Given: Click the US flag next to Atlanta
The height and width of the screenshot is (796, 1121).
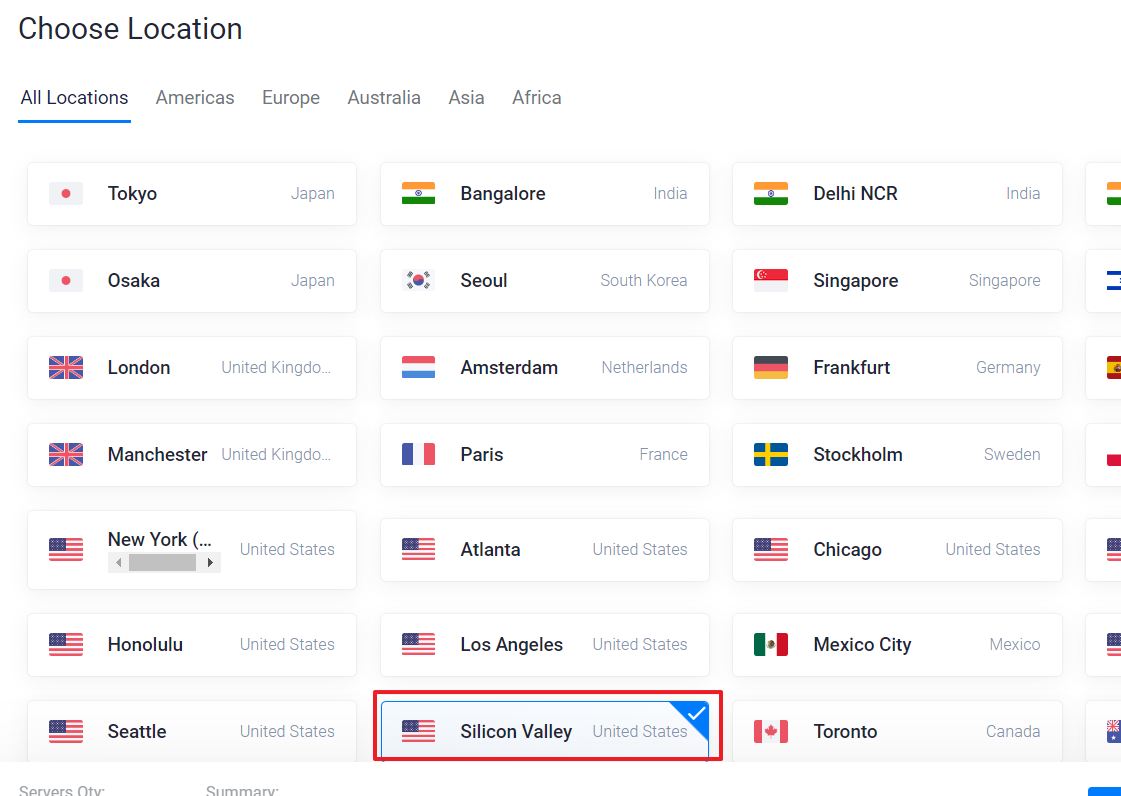Looking at the screenshot, I should pos(418,550).
